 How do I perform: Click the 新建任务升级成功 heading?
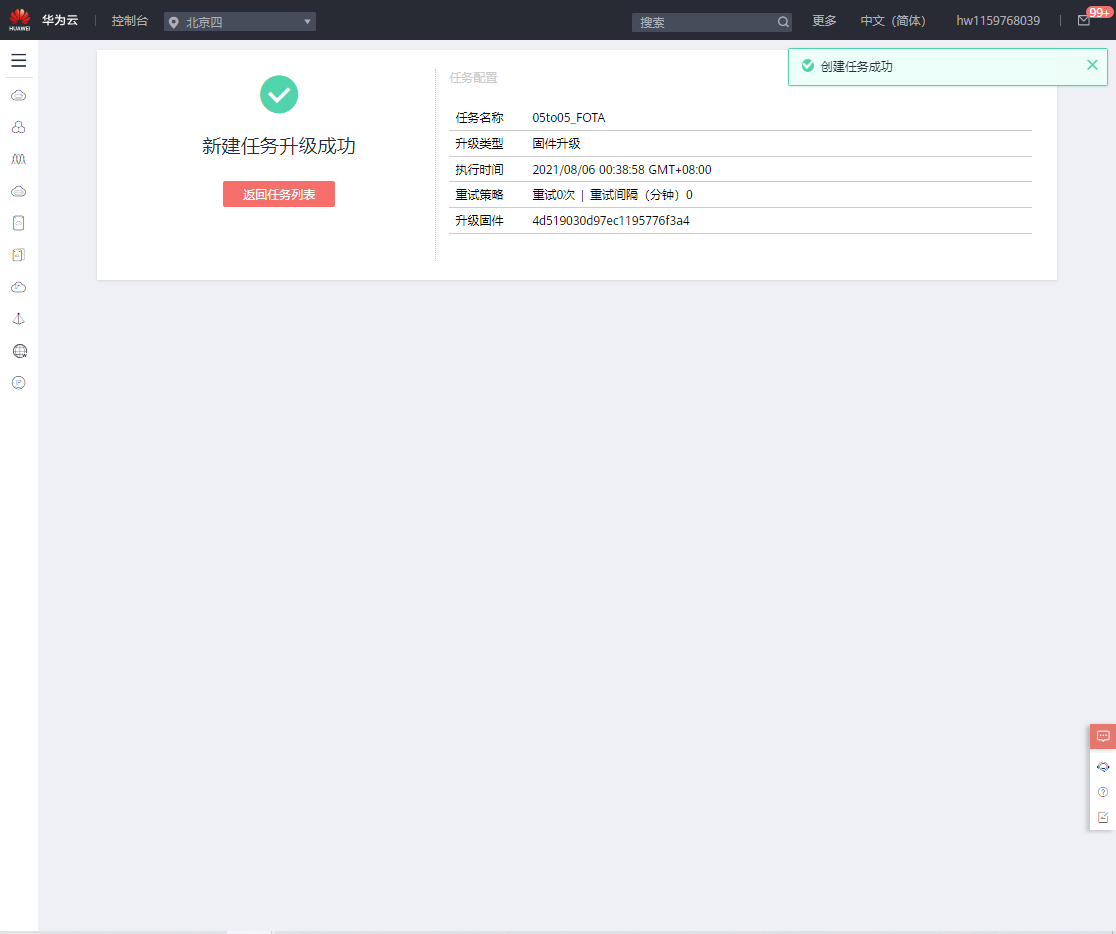(x=279, y=146)
